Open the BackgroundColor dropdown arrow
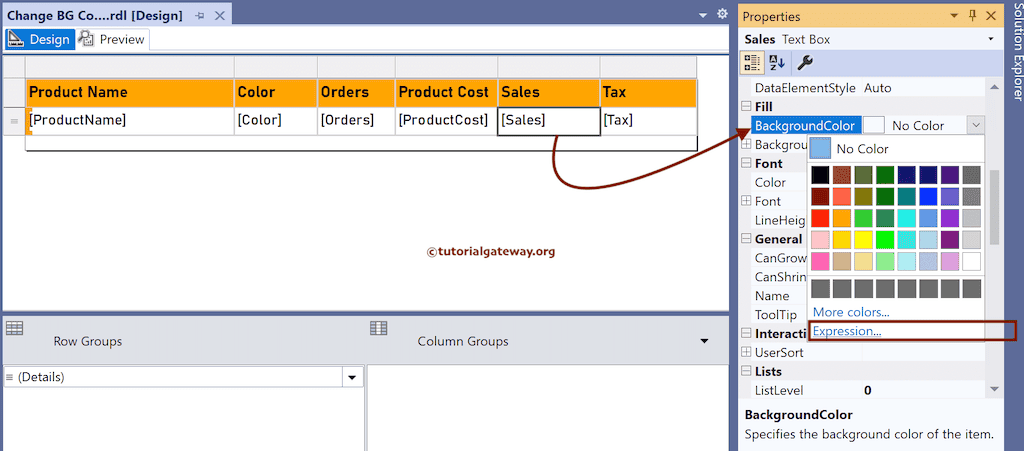 [976, 126]
